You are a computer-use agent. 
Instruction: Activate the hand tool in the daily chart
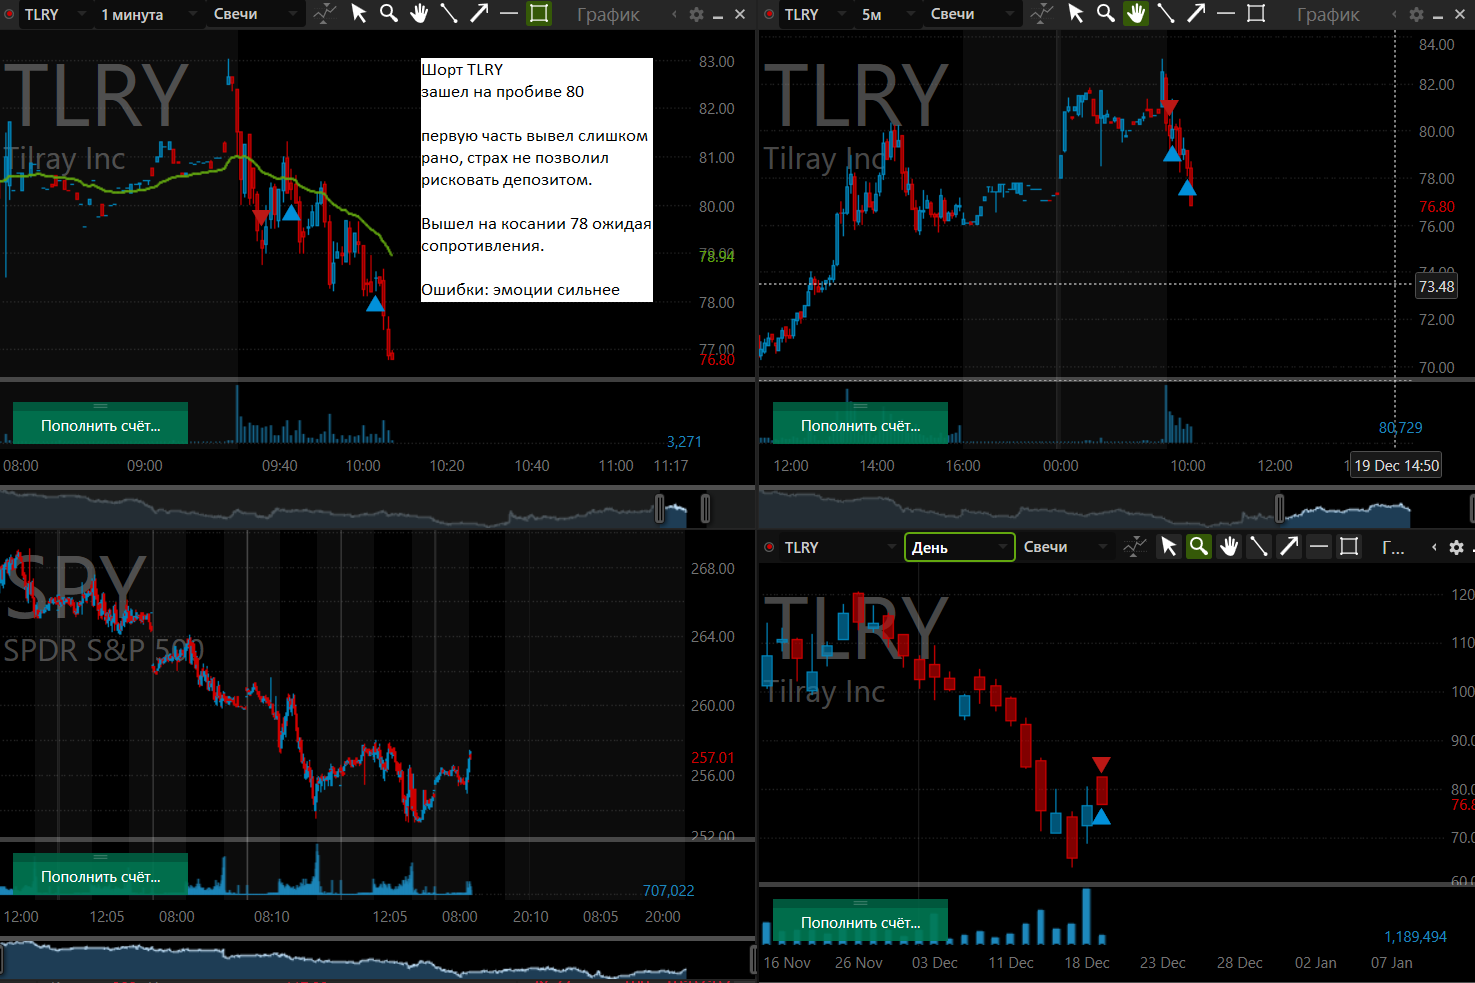(x=1229, y=547)
